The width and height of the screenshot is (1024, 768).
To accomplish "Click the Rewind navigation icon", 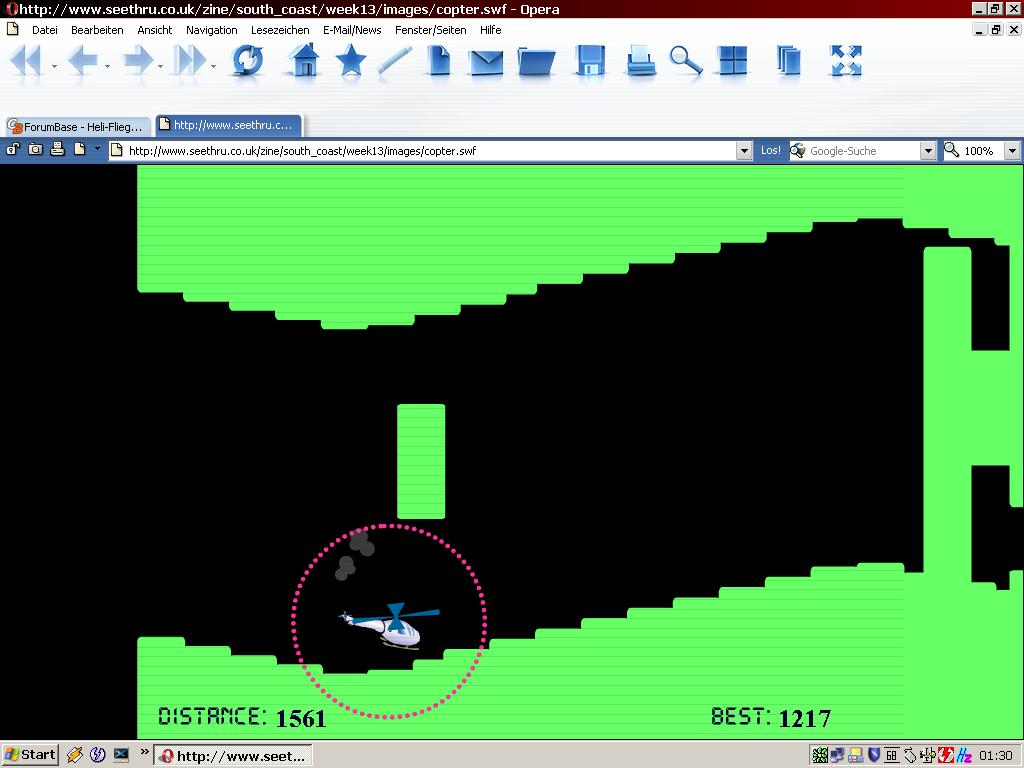I will [26, 61].
